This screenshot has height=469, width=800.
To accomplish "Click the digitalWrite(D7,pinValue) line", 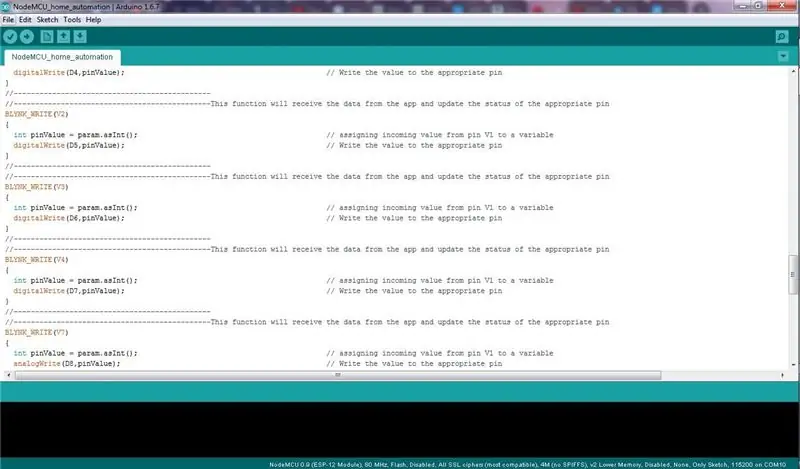I will [x=69, y=291].
